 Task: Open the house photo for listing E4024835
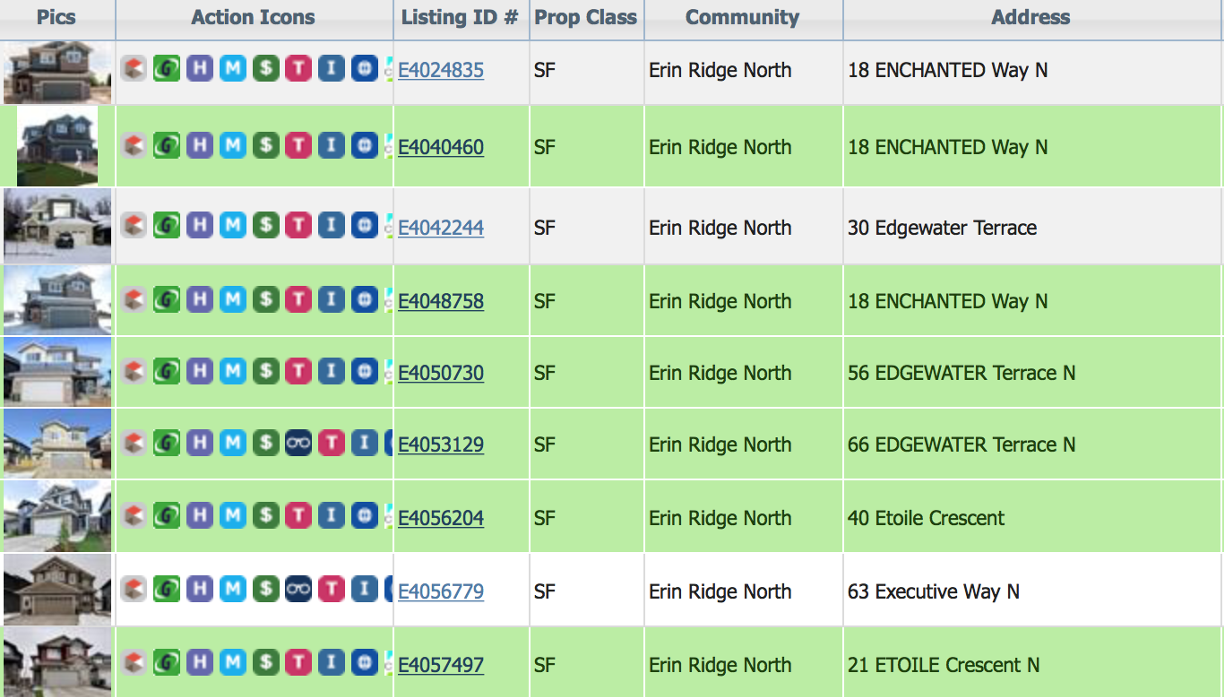[x=57, y=72]
